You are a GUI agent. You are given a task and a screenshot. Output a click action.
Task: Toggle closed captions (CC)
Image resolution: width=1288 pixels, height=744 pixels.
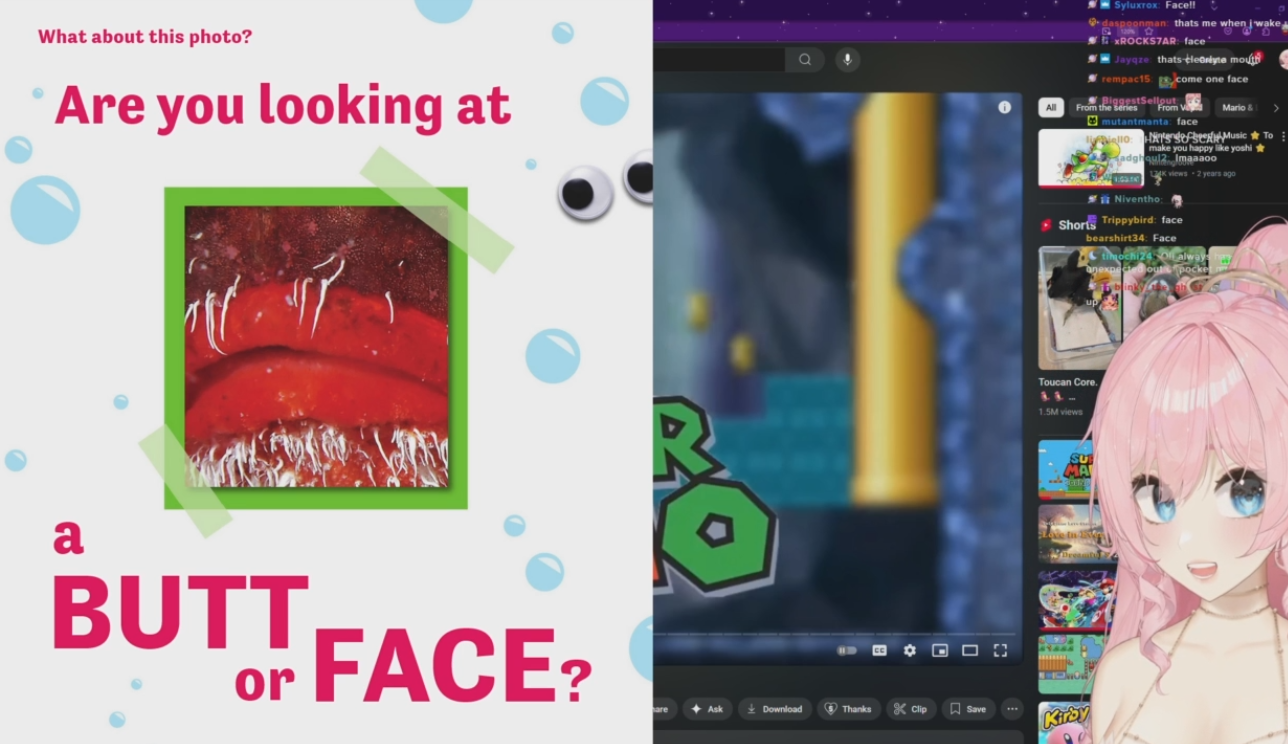point(879,650)
